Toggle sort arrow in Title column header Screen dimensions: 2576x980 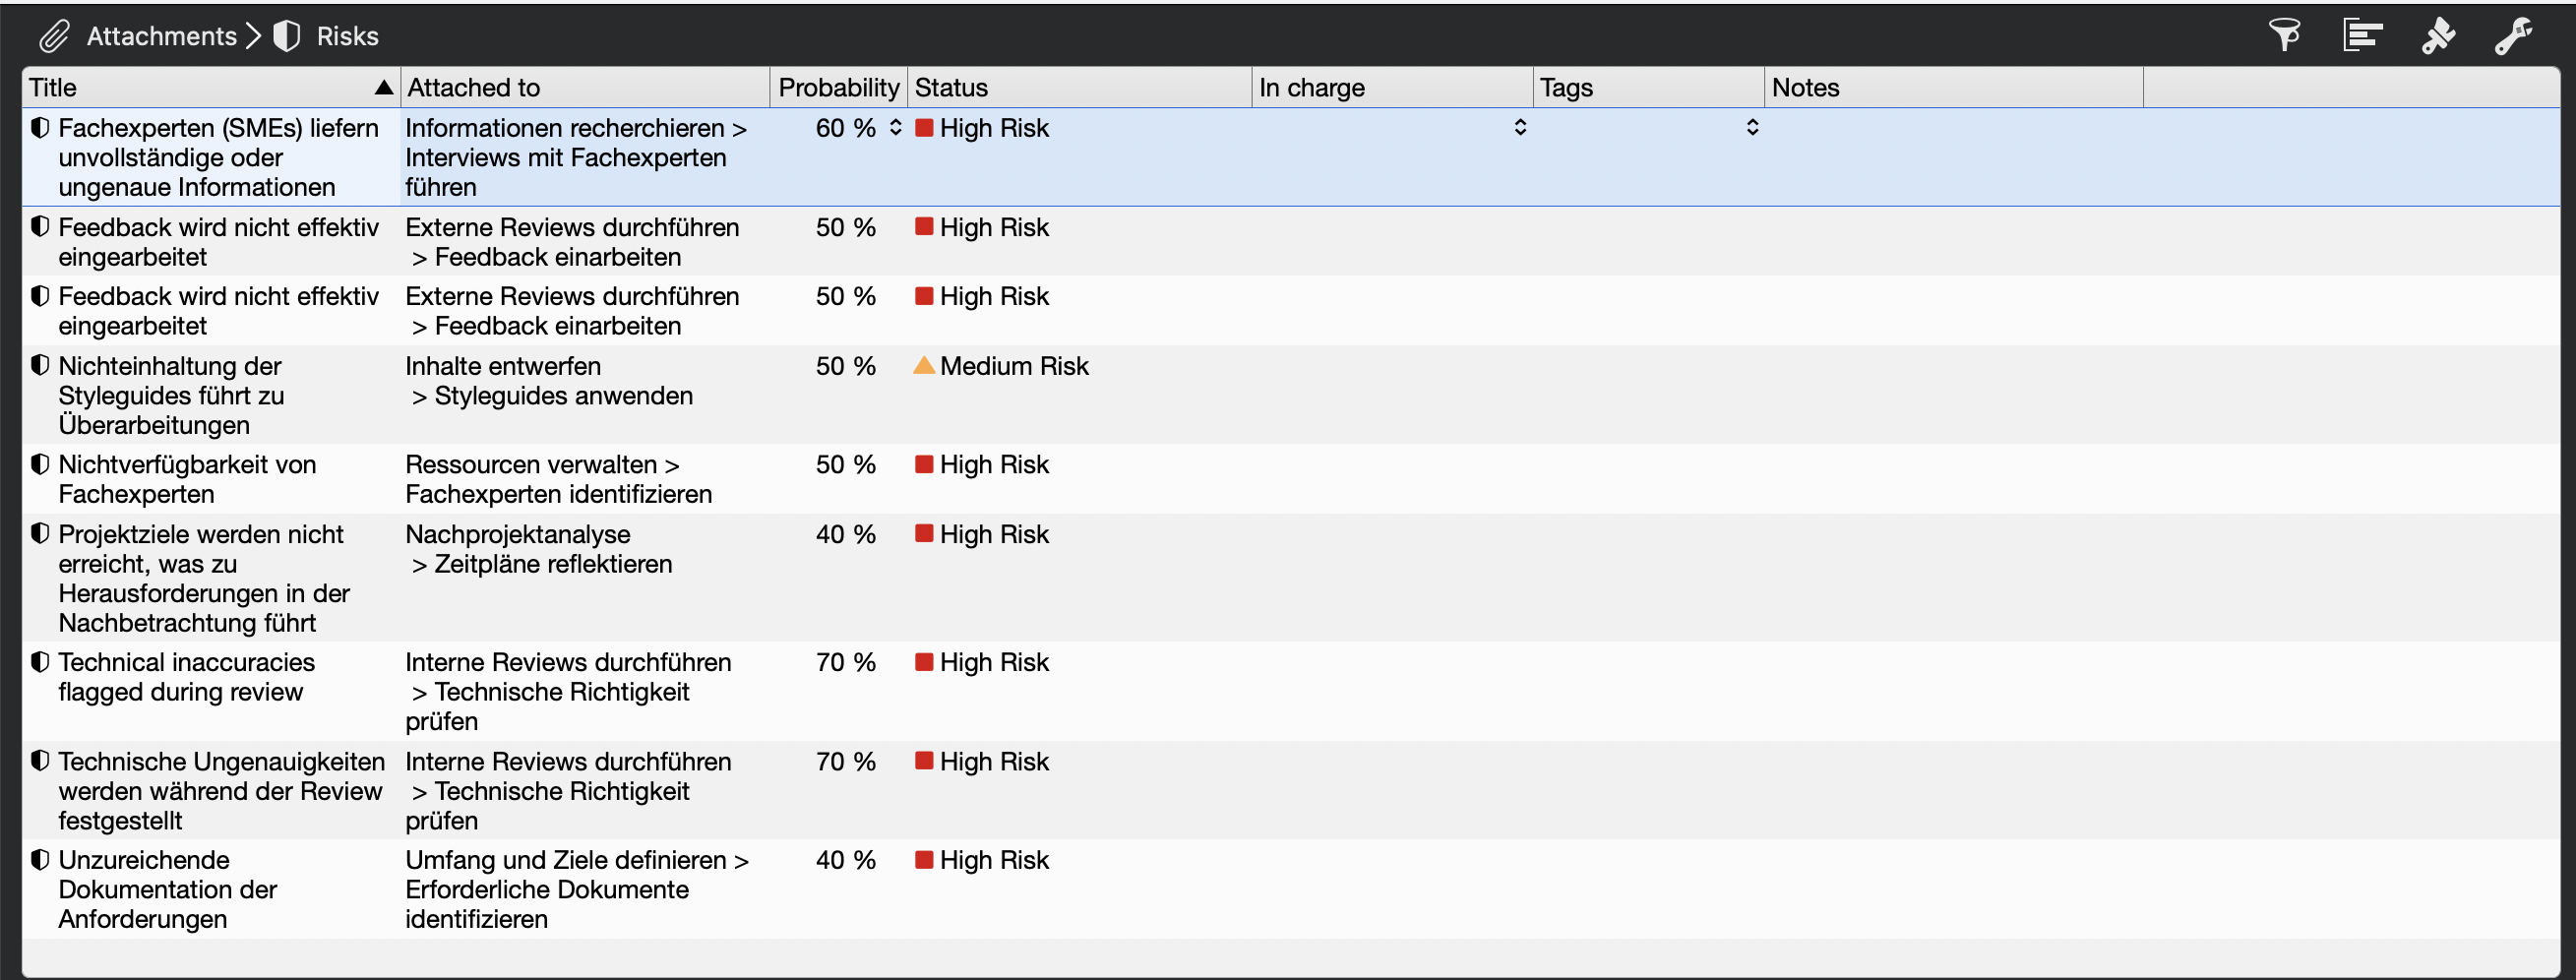pyautogui.click(x=383, y=88)
